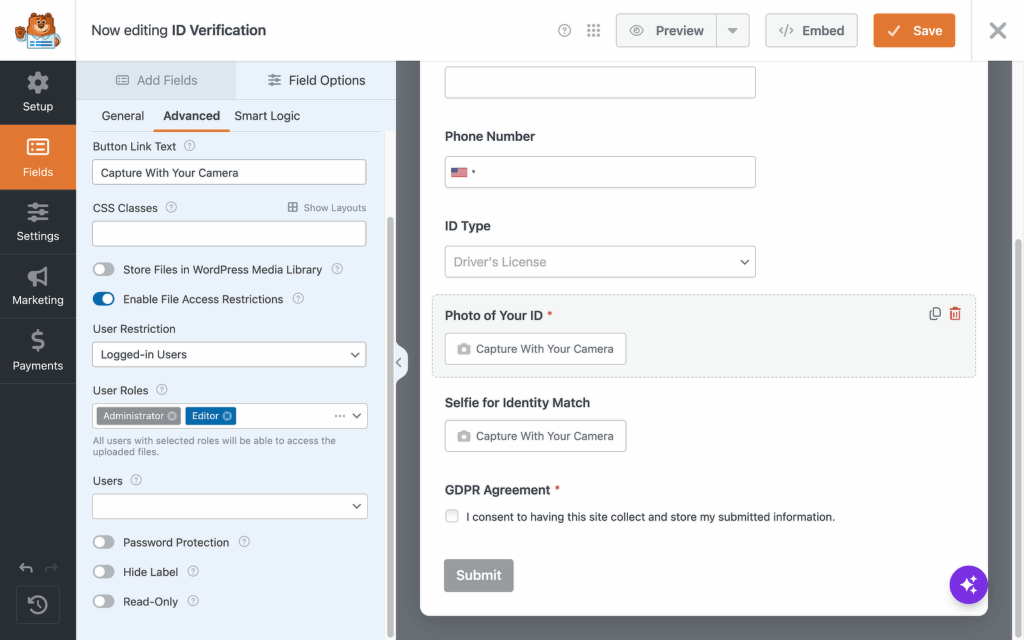This screenshot has height=640, width=1024.
Task: Switch to the Add Fields tab
Action: (x=156, y=80)
